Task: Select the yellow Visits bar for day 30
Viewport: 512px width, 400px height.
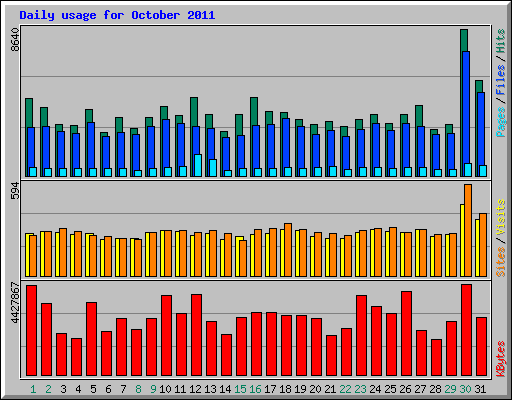Action: click(x=462, y=240)
